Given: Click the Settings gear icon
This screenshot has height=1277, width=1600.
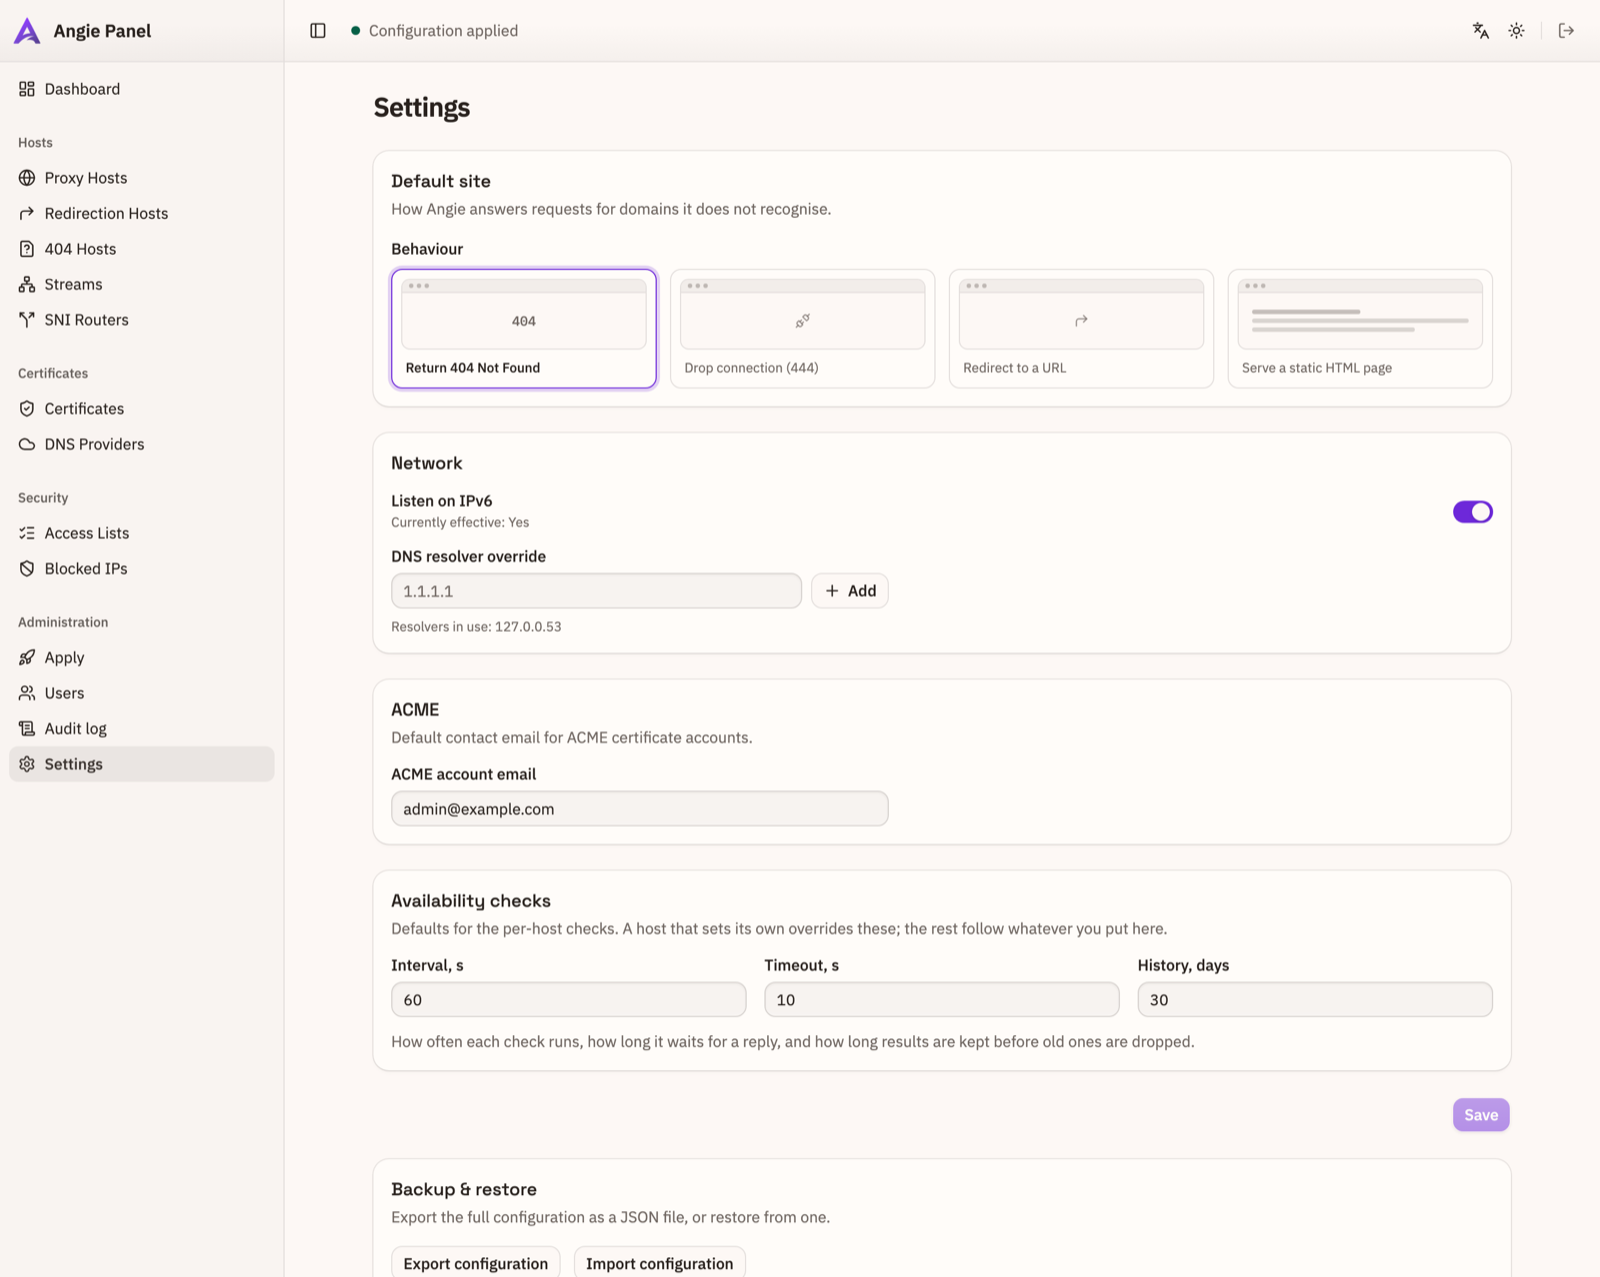Looking at the screenshot, I should 27,764.
